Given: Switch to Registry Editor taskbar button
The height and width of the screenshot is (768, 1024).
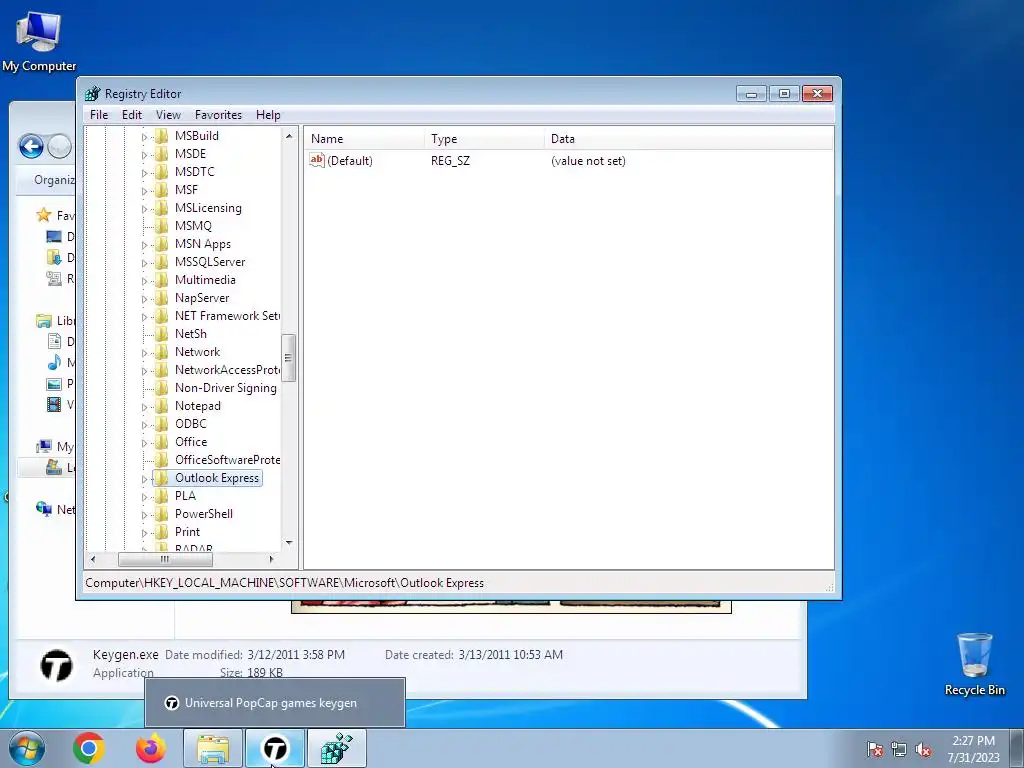Looking at the screenshot, I should coord(337,749).
